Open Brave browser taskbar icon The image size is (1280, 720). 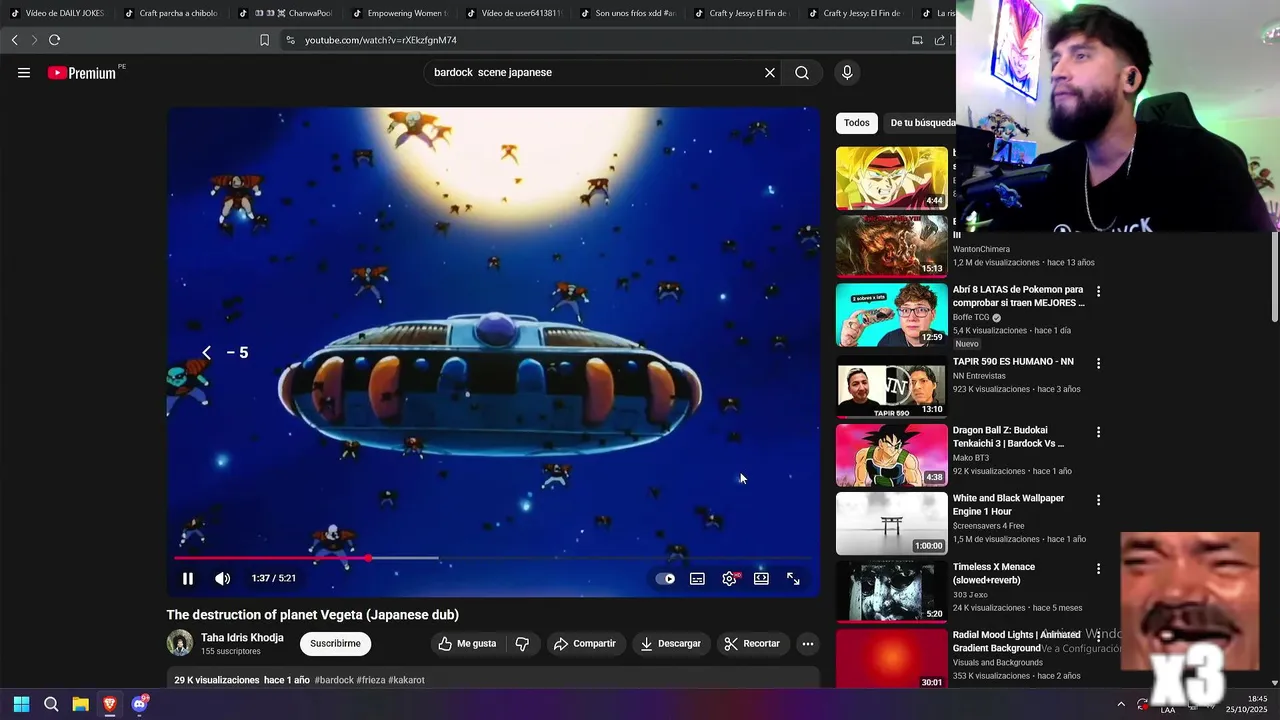[110, 704]
